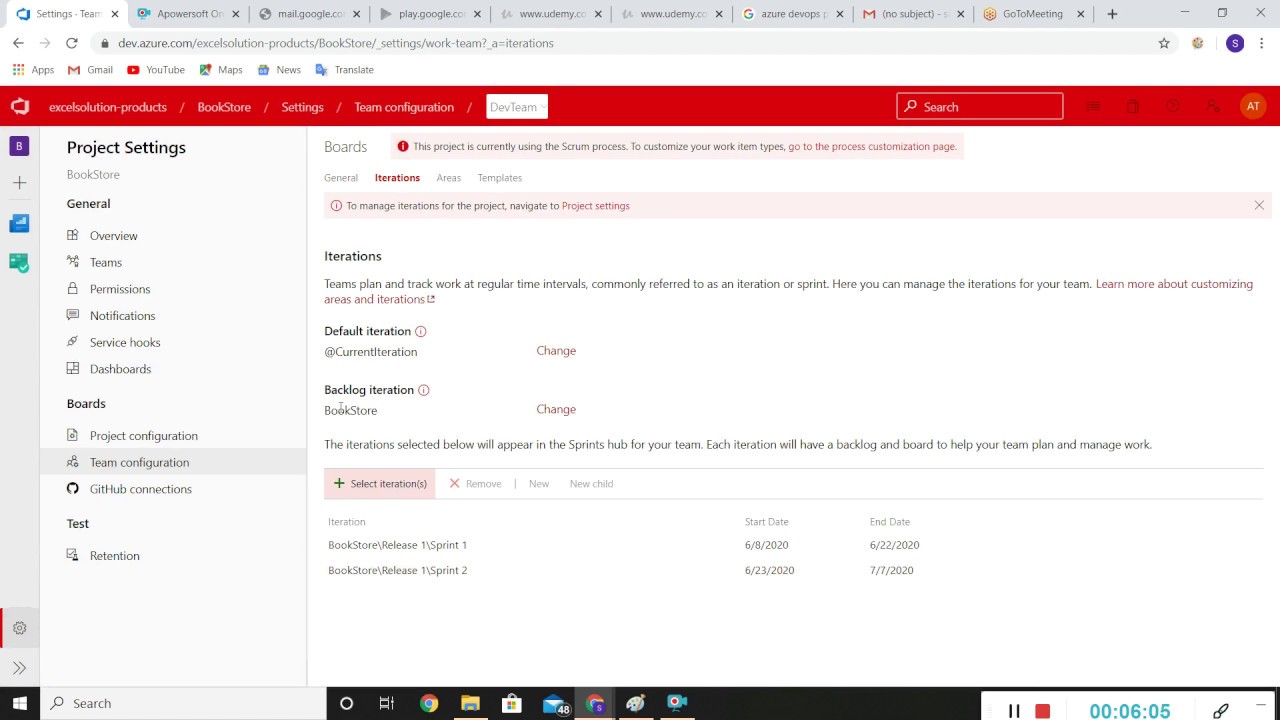The width and height of the screenshot is (1280, 720).
Task: Follow the Project settings link in banner
Action: click(596, 206)
